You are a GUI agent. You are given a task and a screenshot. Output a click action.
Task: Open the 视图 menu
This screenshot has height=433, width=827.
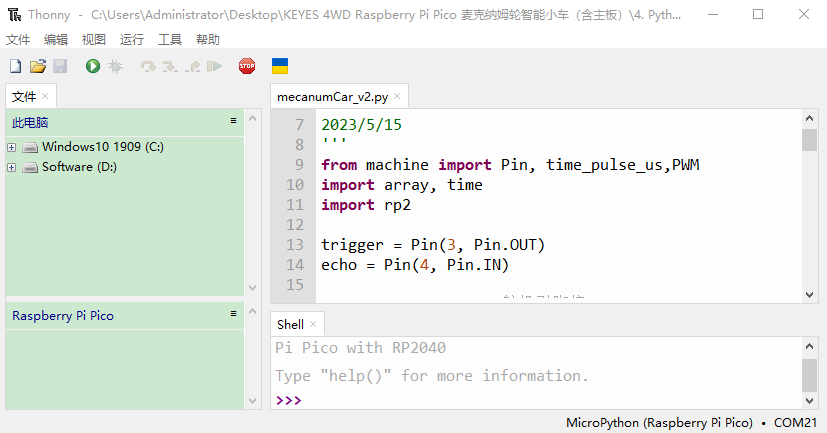[94, 40]
